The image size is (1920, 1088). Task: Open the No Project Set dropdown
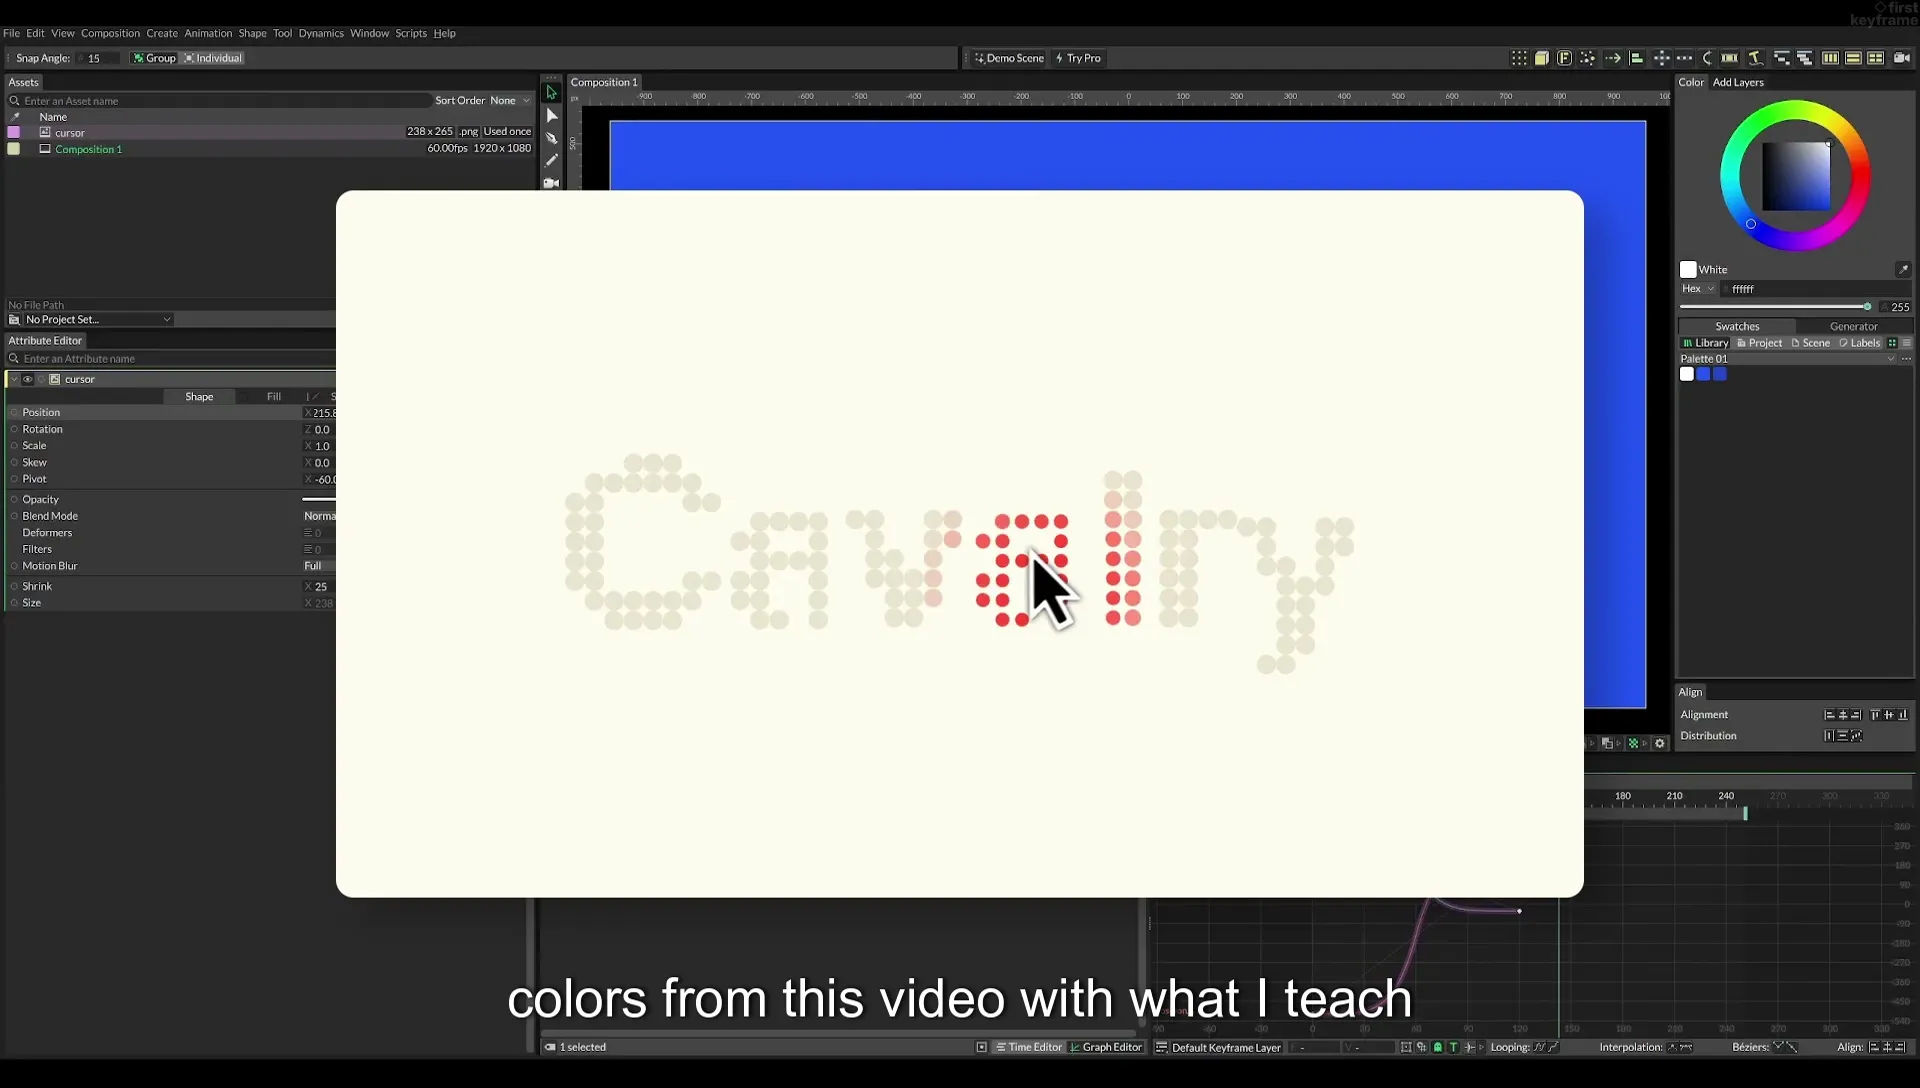98,320
